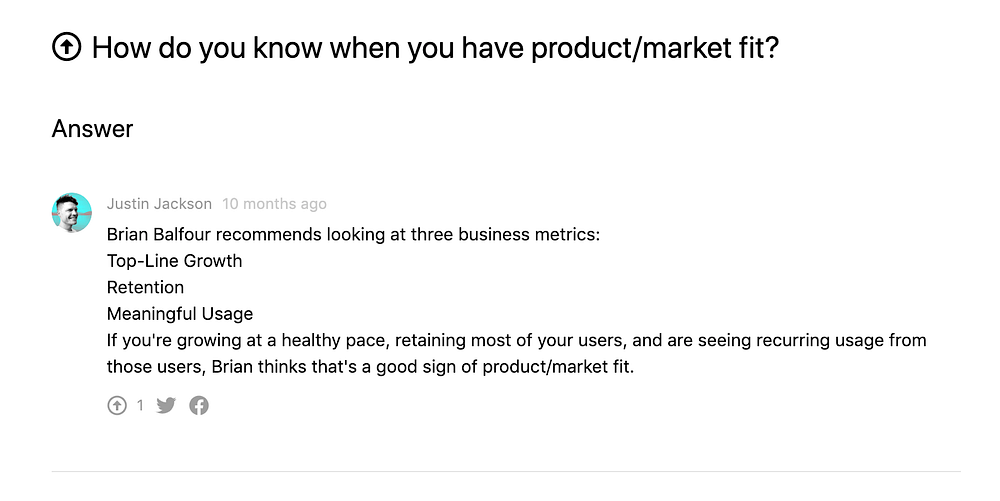Click the "10 months ago" timestamp

274,204
